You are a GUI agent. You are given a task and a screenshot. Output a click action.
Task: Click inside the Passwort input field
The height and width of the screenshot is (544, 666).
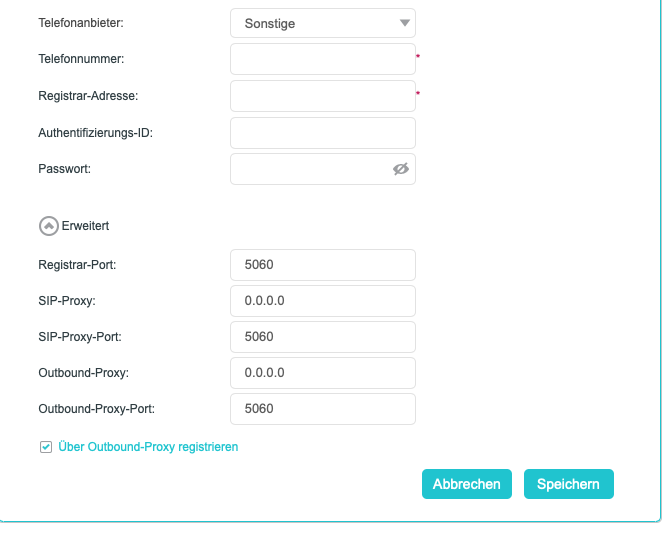(x=308, y=169)
